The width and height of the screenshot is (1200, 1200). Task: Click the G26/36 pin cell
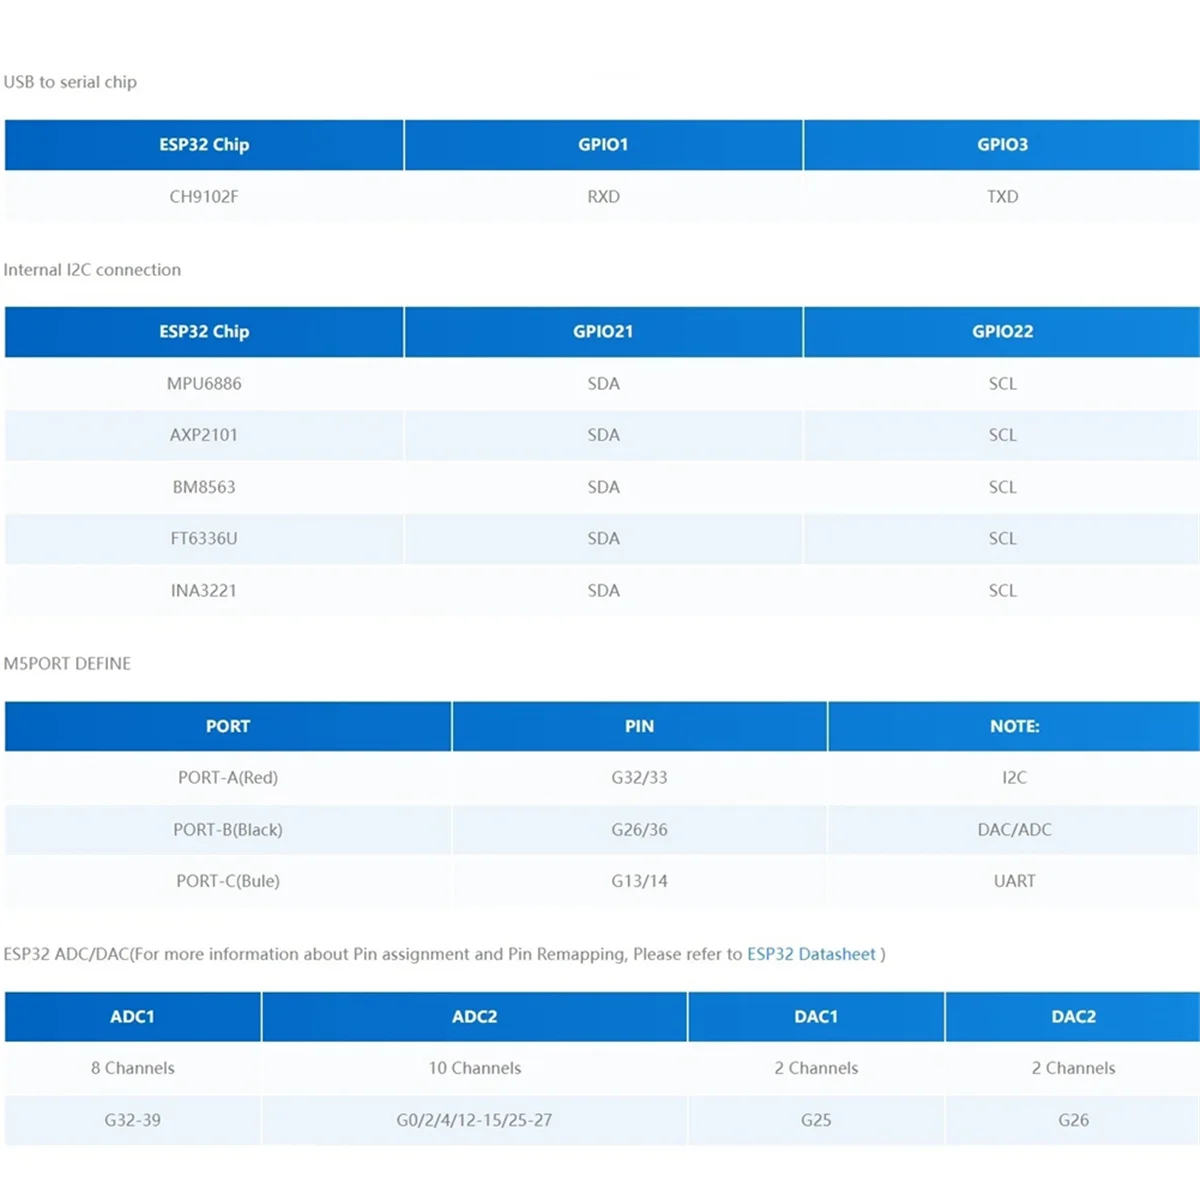coord(640,829)
